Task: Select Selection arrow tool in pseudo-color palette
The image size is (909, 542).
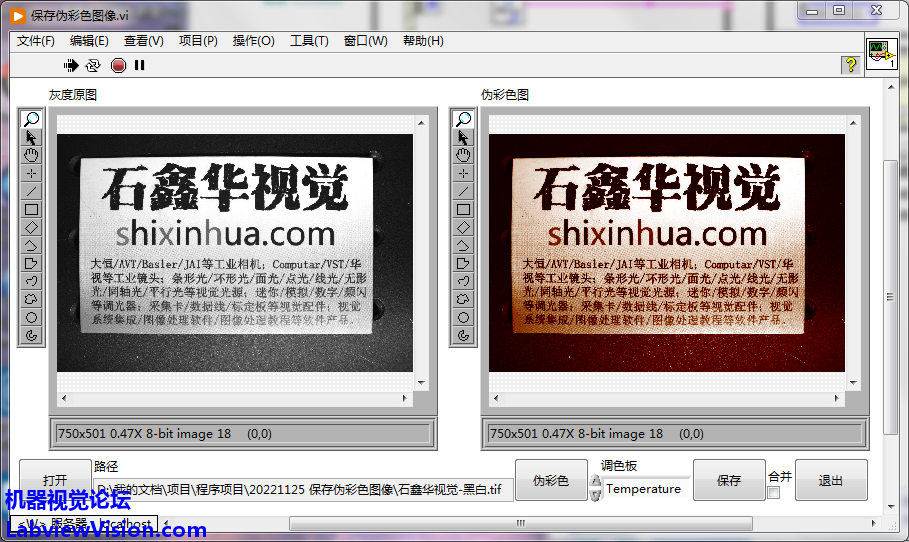Action: coord(463,137)
